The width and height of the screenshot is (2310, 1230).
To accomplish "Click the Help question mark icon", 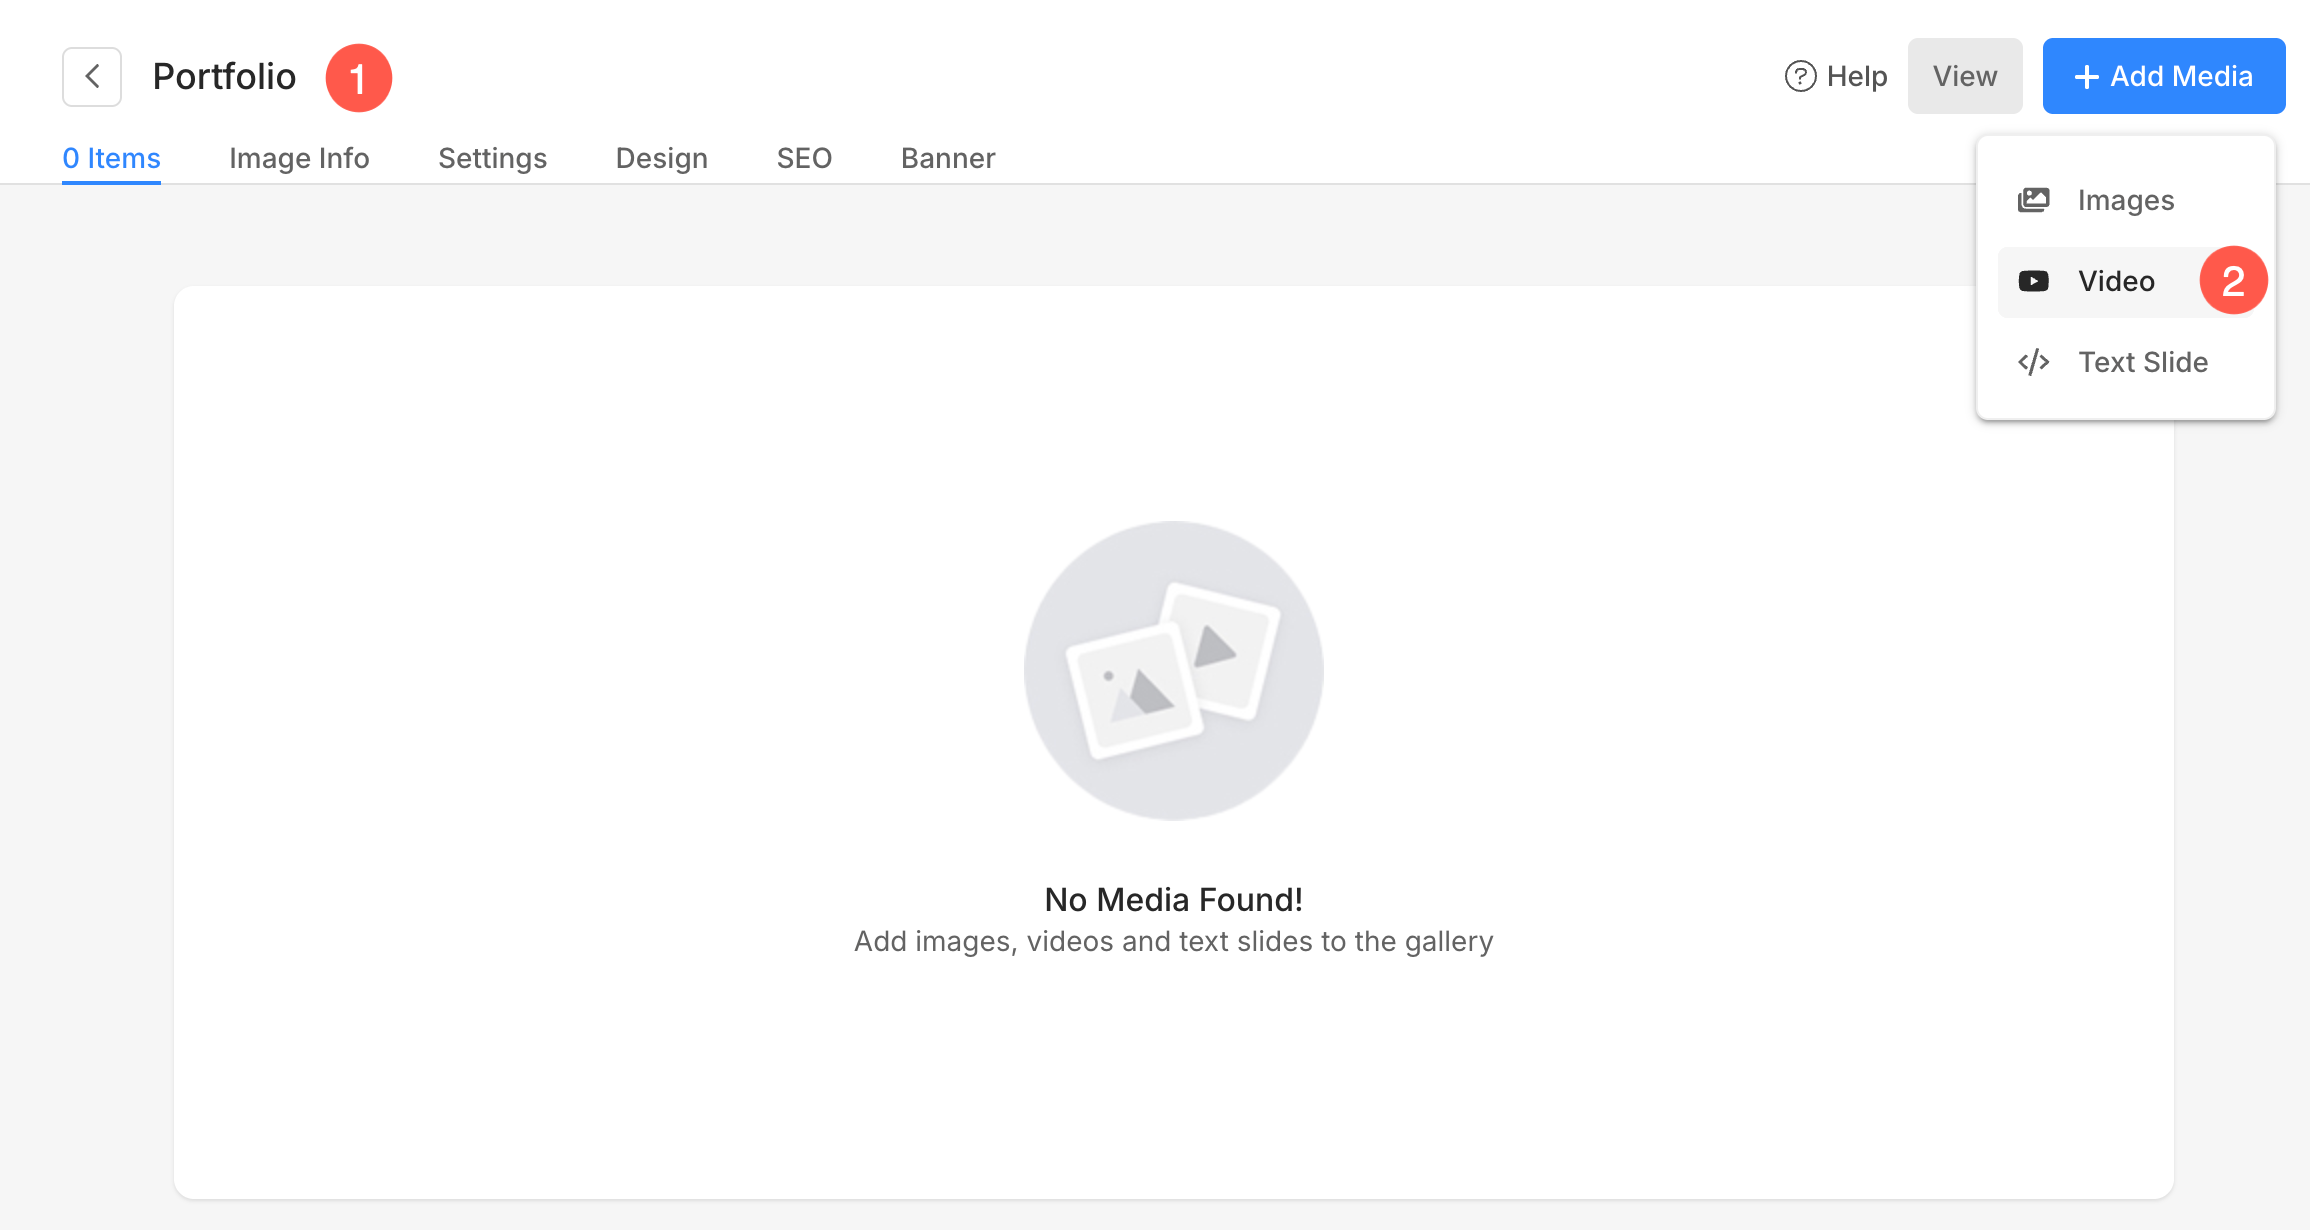I will tap(1800, 77).
